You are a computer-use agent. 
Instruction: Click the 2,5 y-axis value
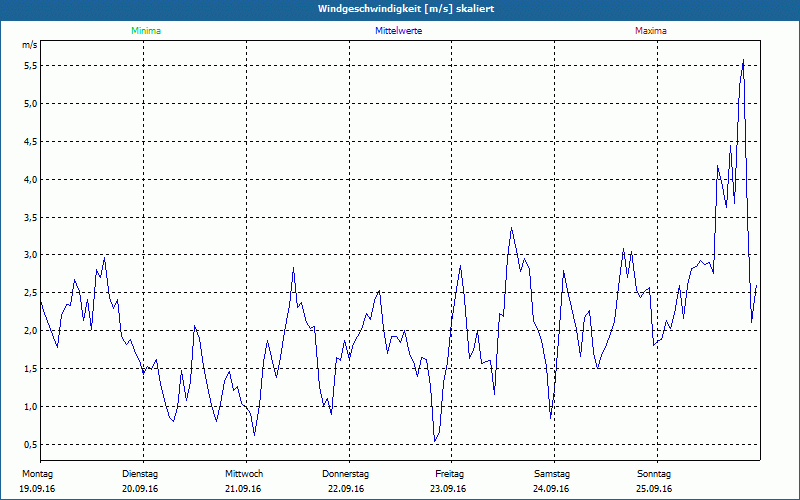30,293
